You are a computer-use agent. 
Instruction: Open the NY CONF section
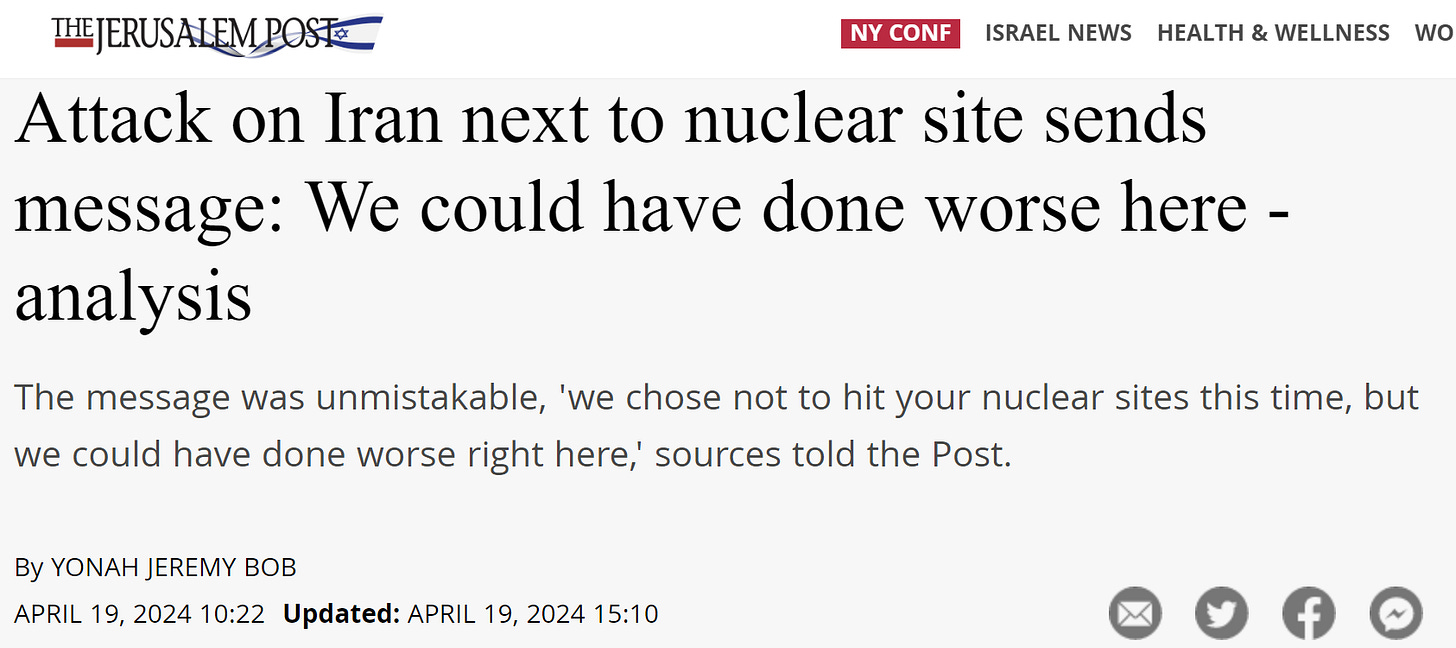pyautogui.click(x=900, y=33)
